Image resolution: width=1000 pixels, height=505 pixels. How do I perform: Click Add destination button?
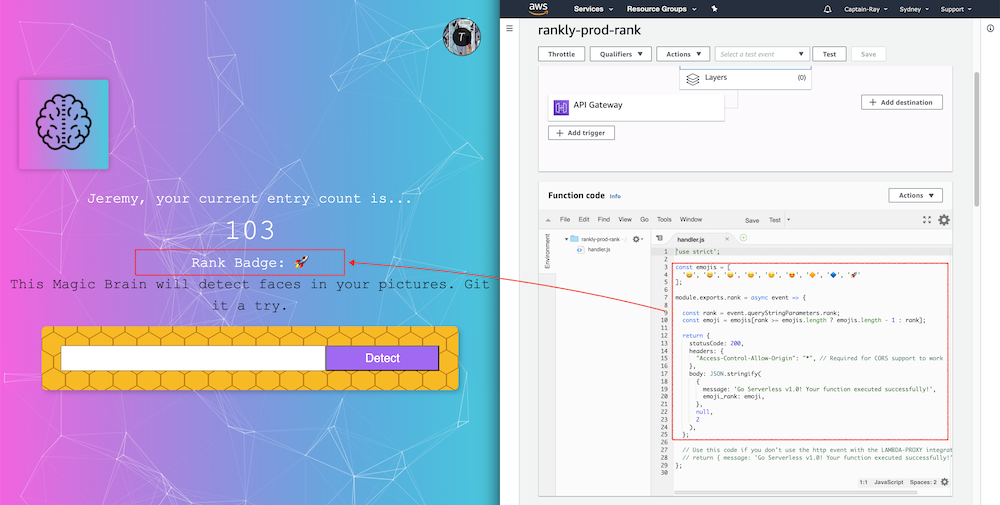click(x=902, y=102)
